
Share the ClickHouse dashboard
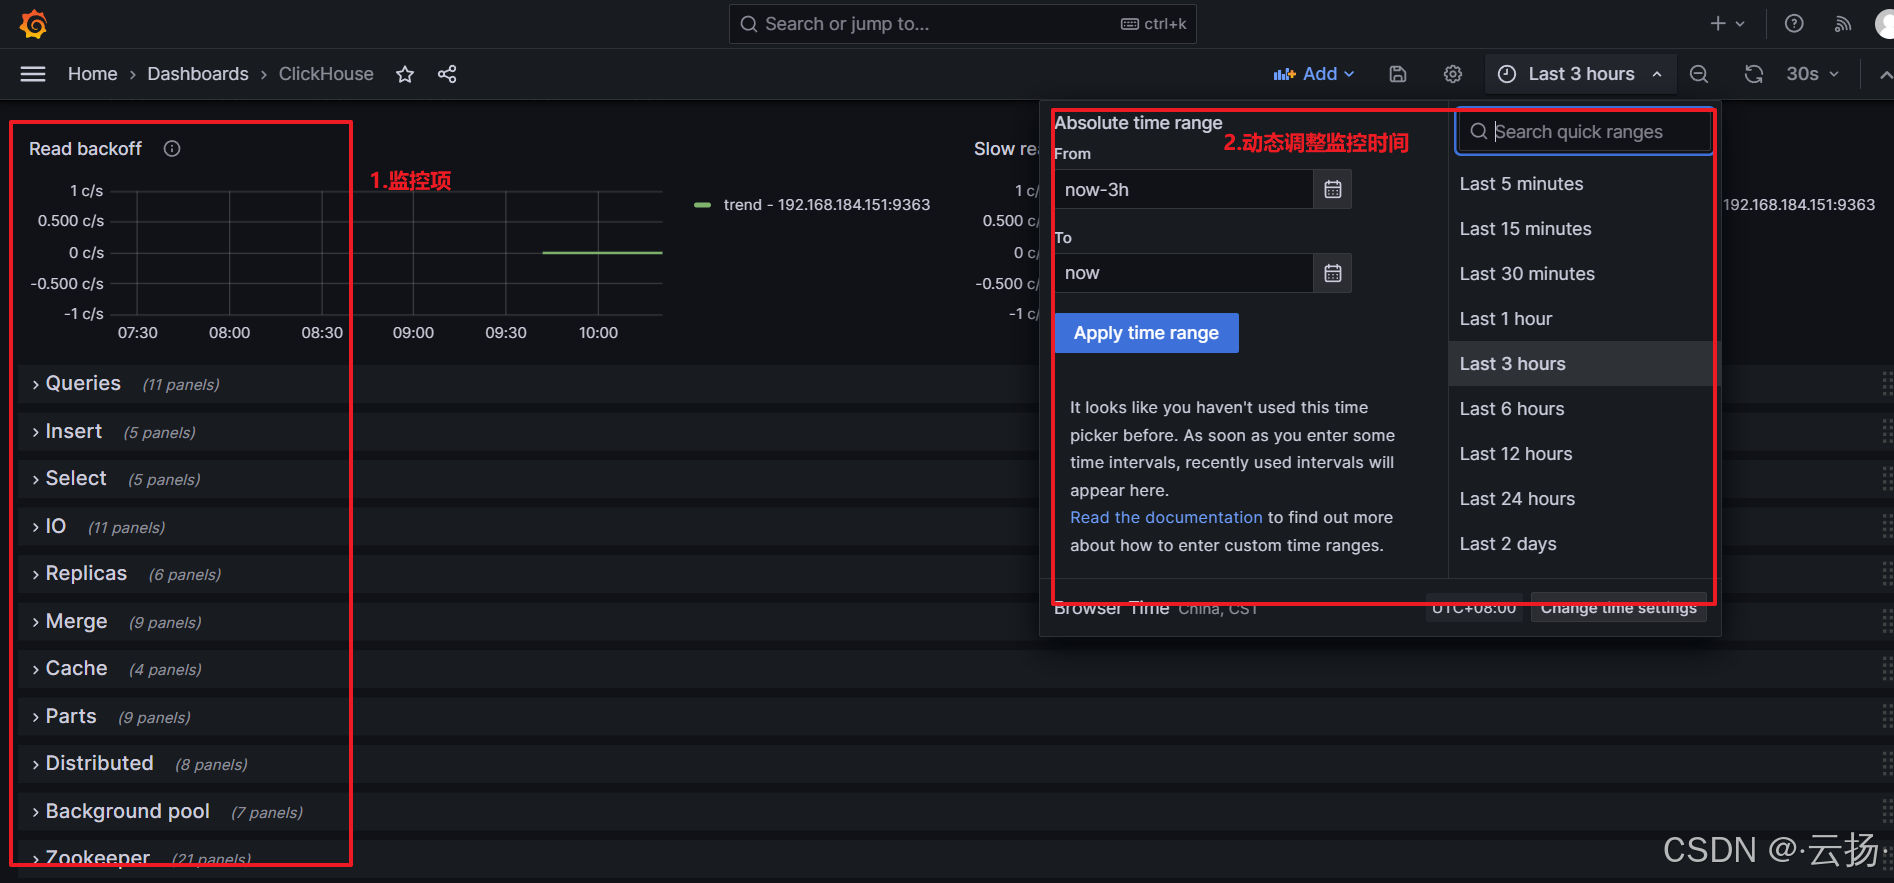447,74
